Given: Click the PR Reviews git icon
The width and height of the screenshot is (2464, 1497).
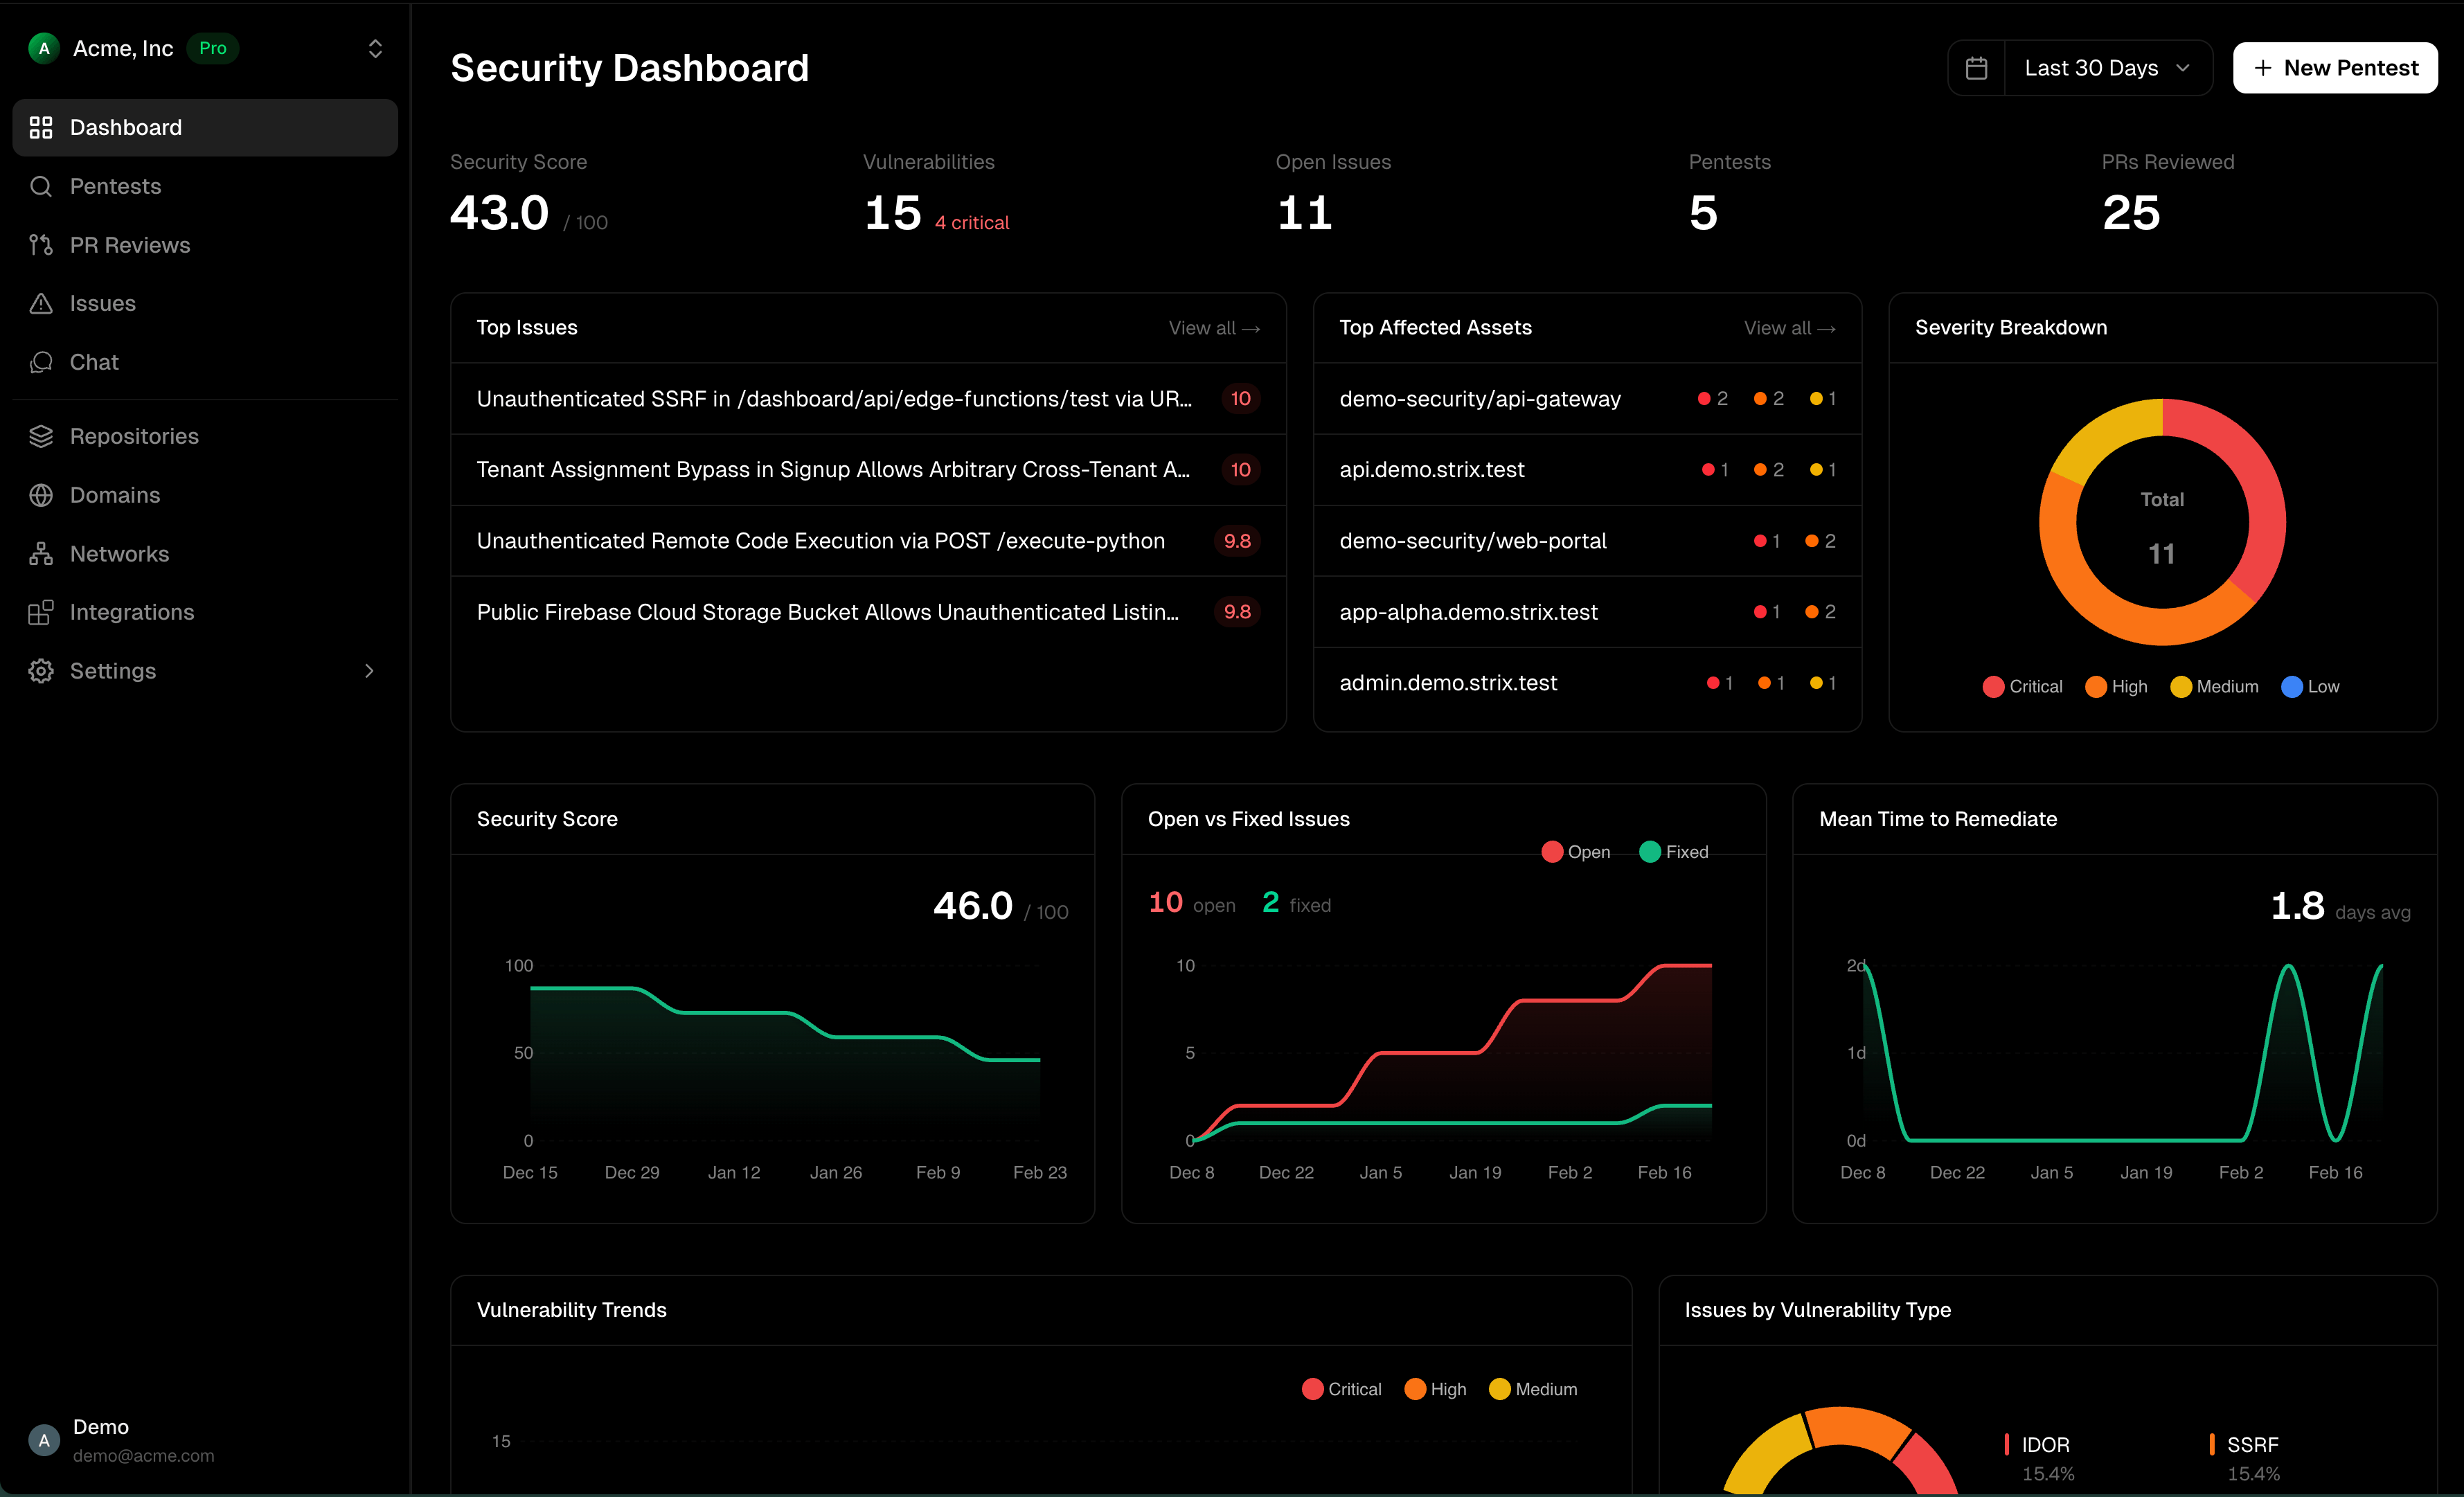Looking at the screenshot, I should pyautogui.click(x=41, y=245).
